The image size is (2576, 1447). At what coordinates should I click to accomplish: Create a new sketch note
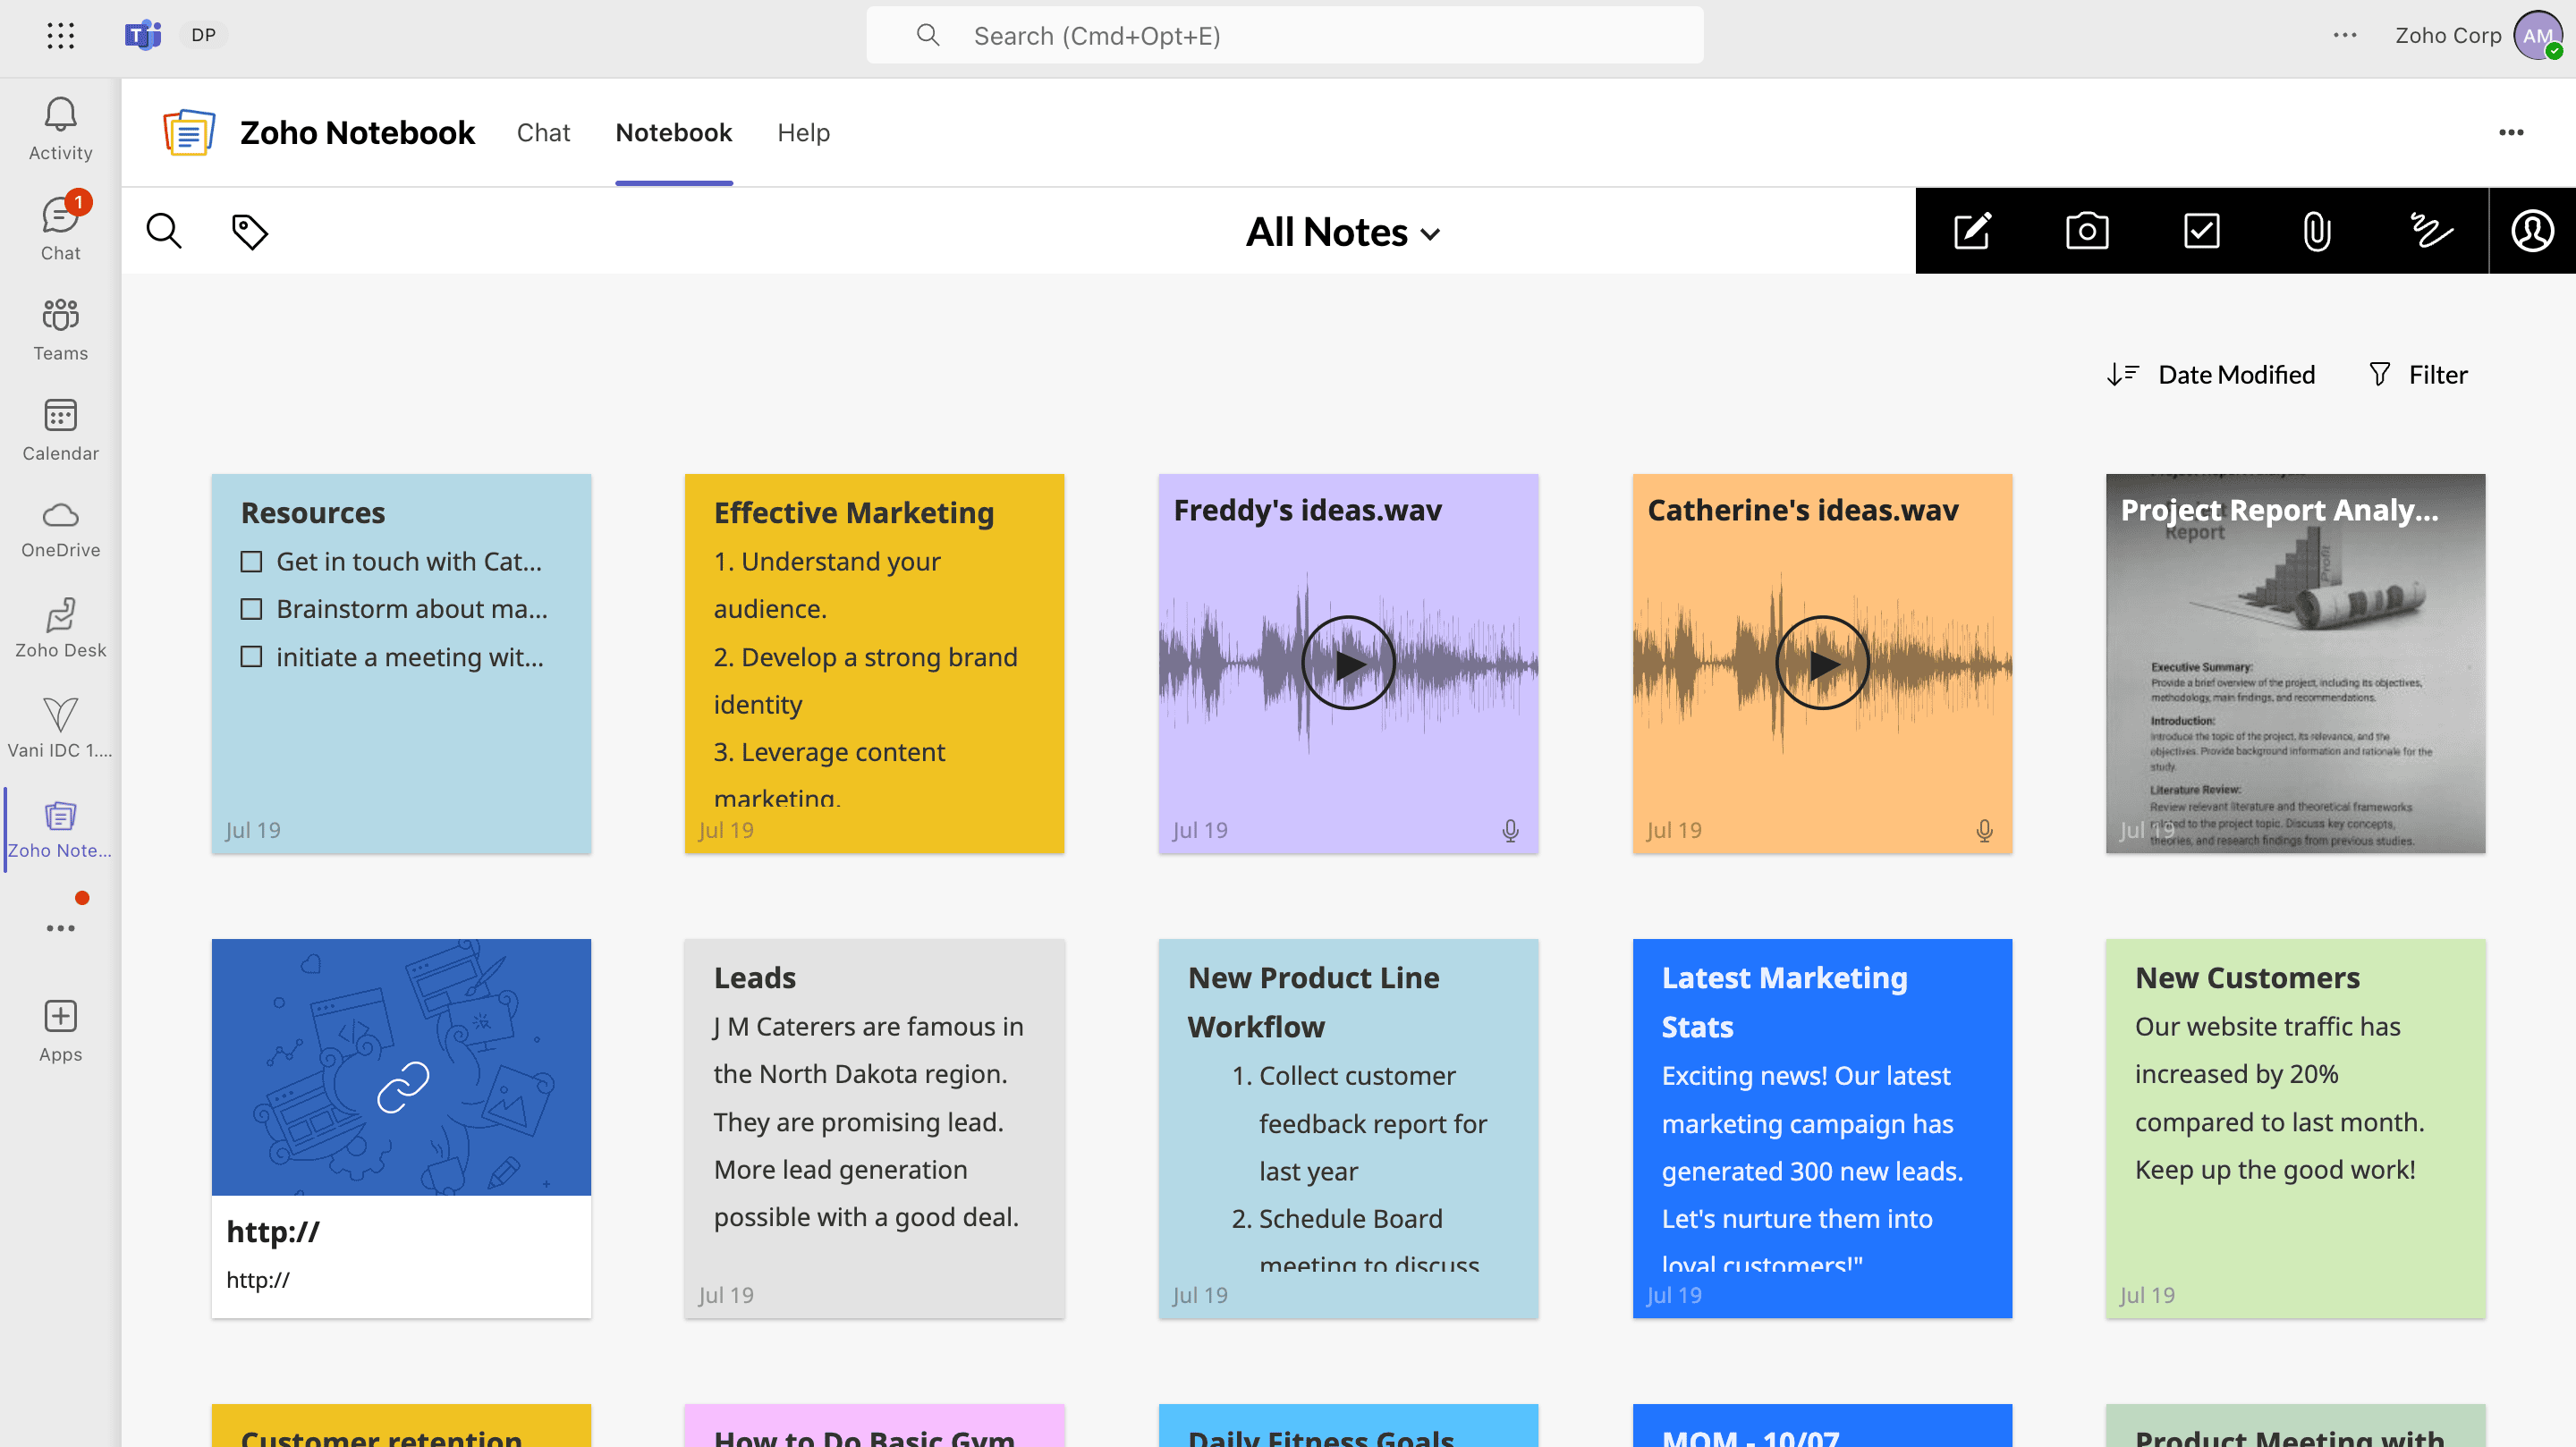(x=2430, y=231)
